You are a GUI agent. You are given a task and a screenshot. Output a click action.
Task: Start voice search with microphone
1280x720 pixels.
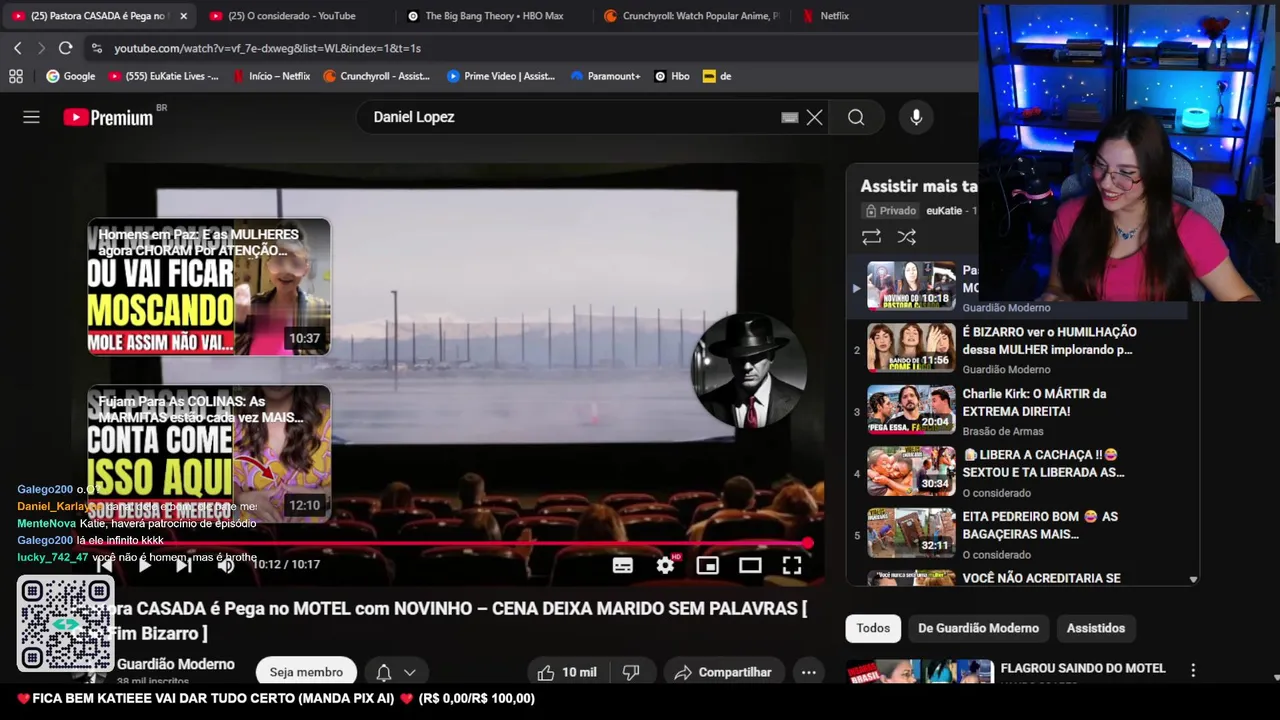[916, 117]
